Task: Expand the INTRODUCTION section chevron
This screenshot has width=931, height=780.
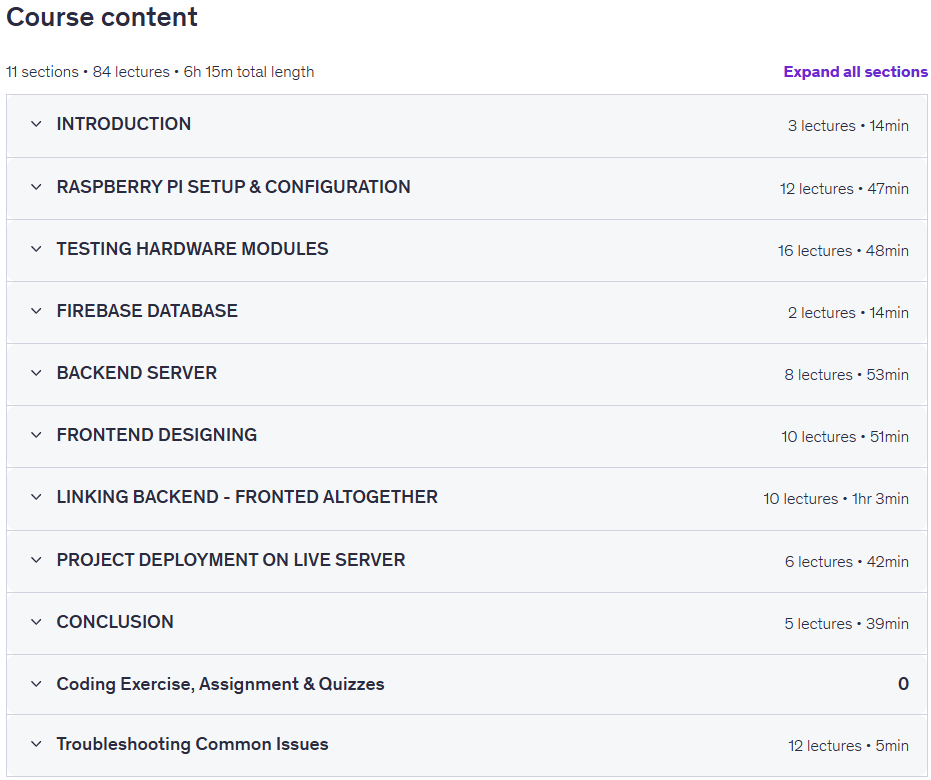Action: (36, 124)
